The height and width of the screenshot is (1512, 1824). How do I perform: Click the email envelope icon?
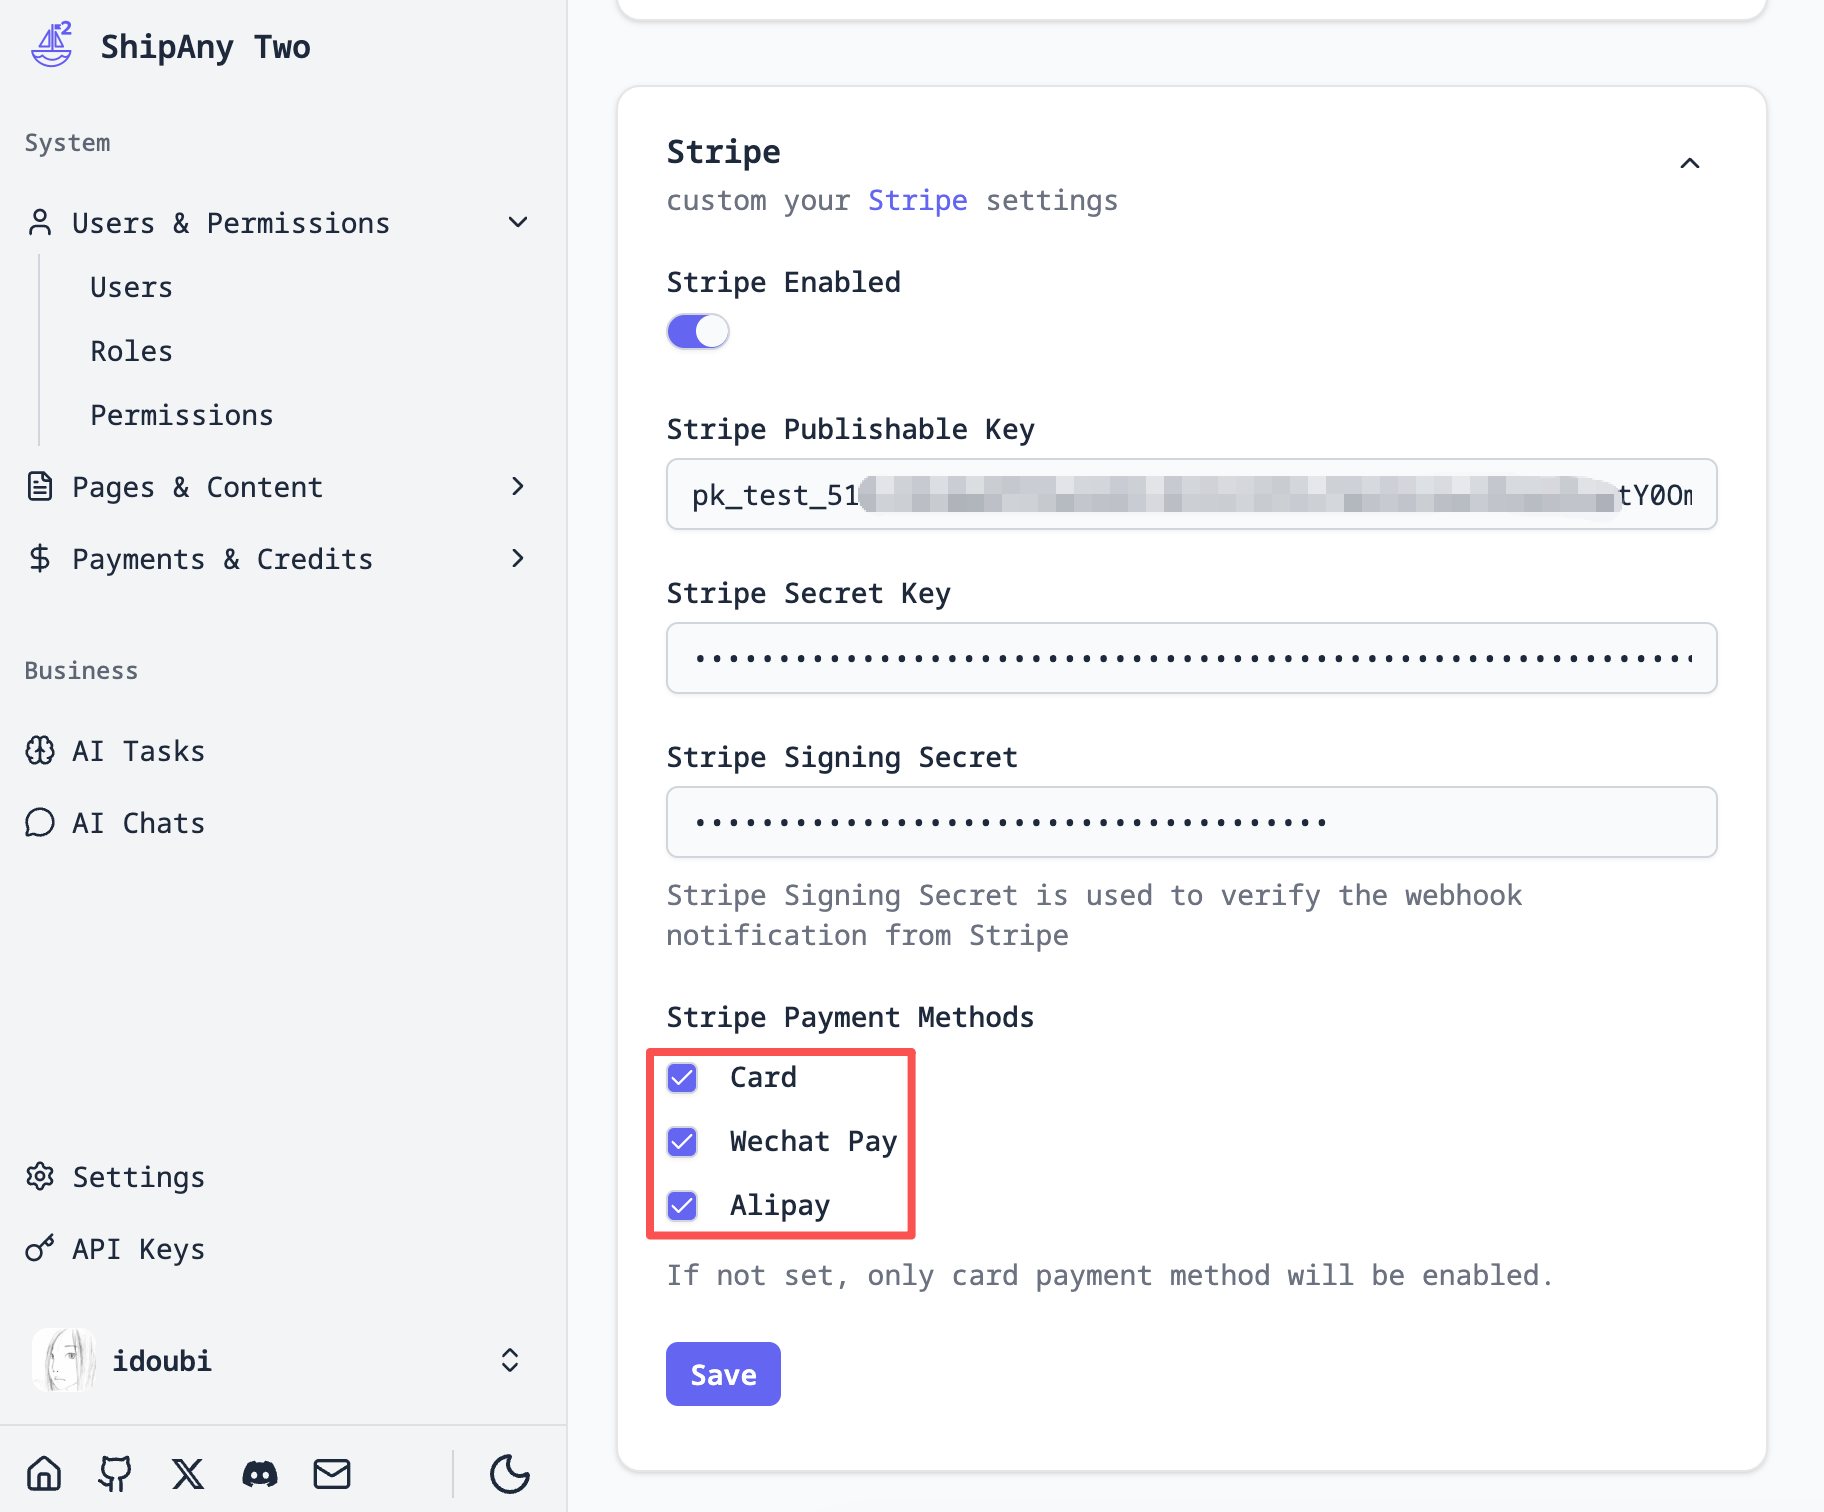click(332, 1473)
